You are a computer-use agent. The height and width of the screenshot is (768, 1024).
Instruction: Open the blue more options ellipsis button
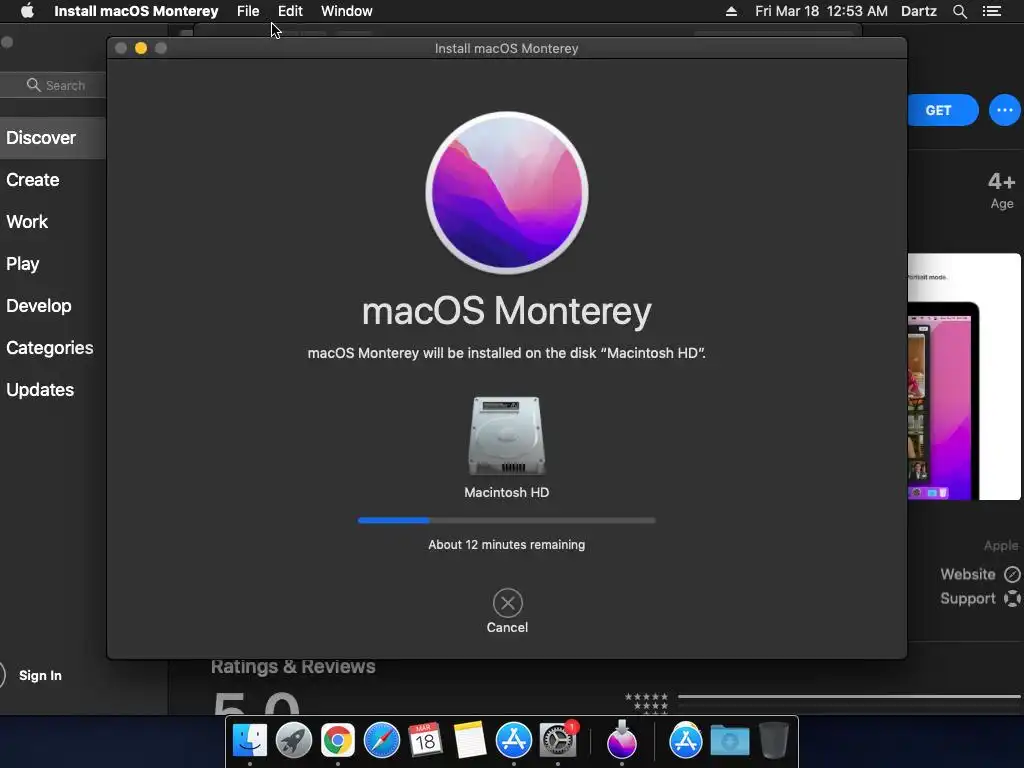pos(1004,110)
